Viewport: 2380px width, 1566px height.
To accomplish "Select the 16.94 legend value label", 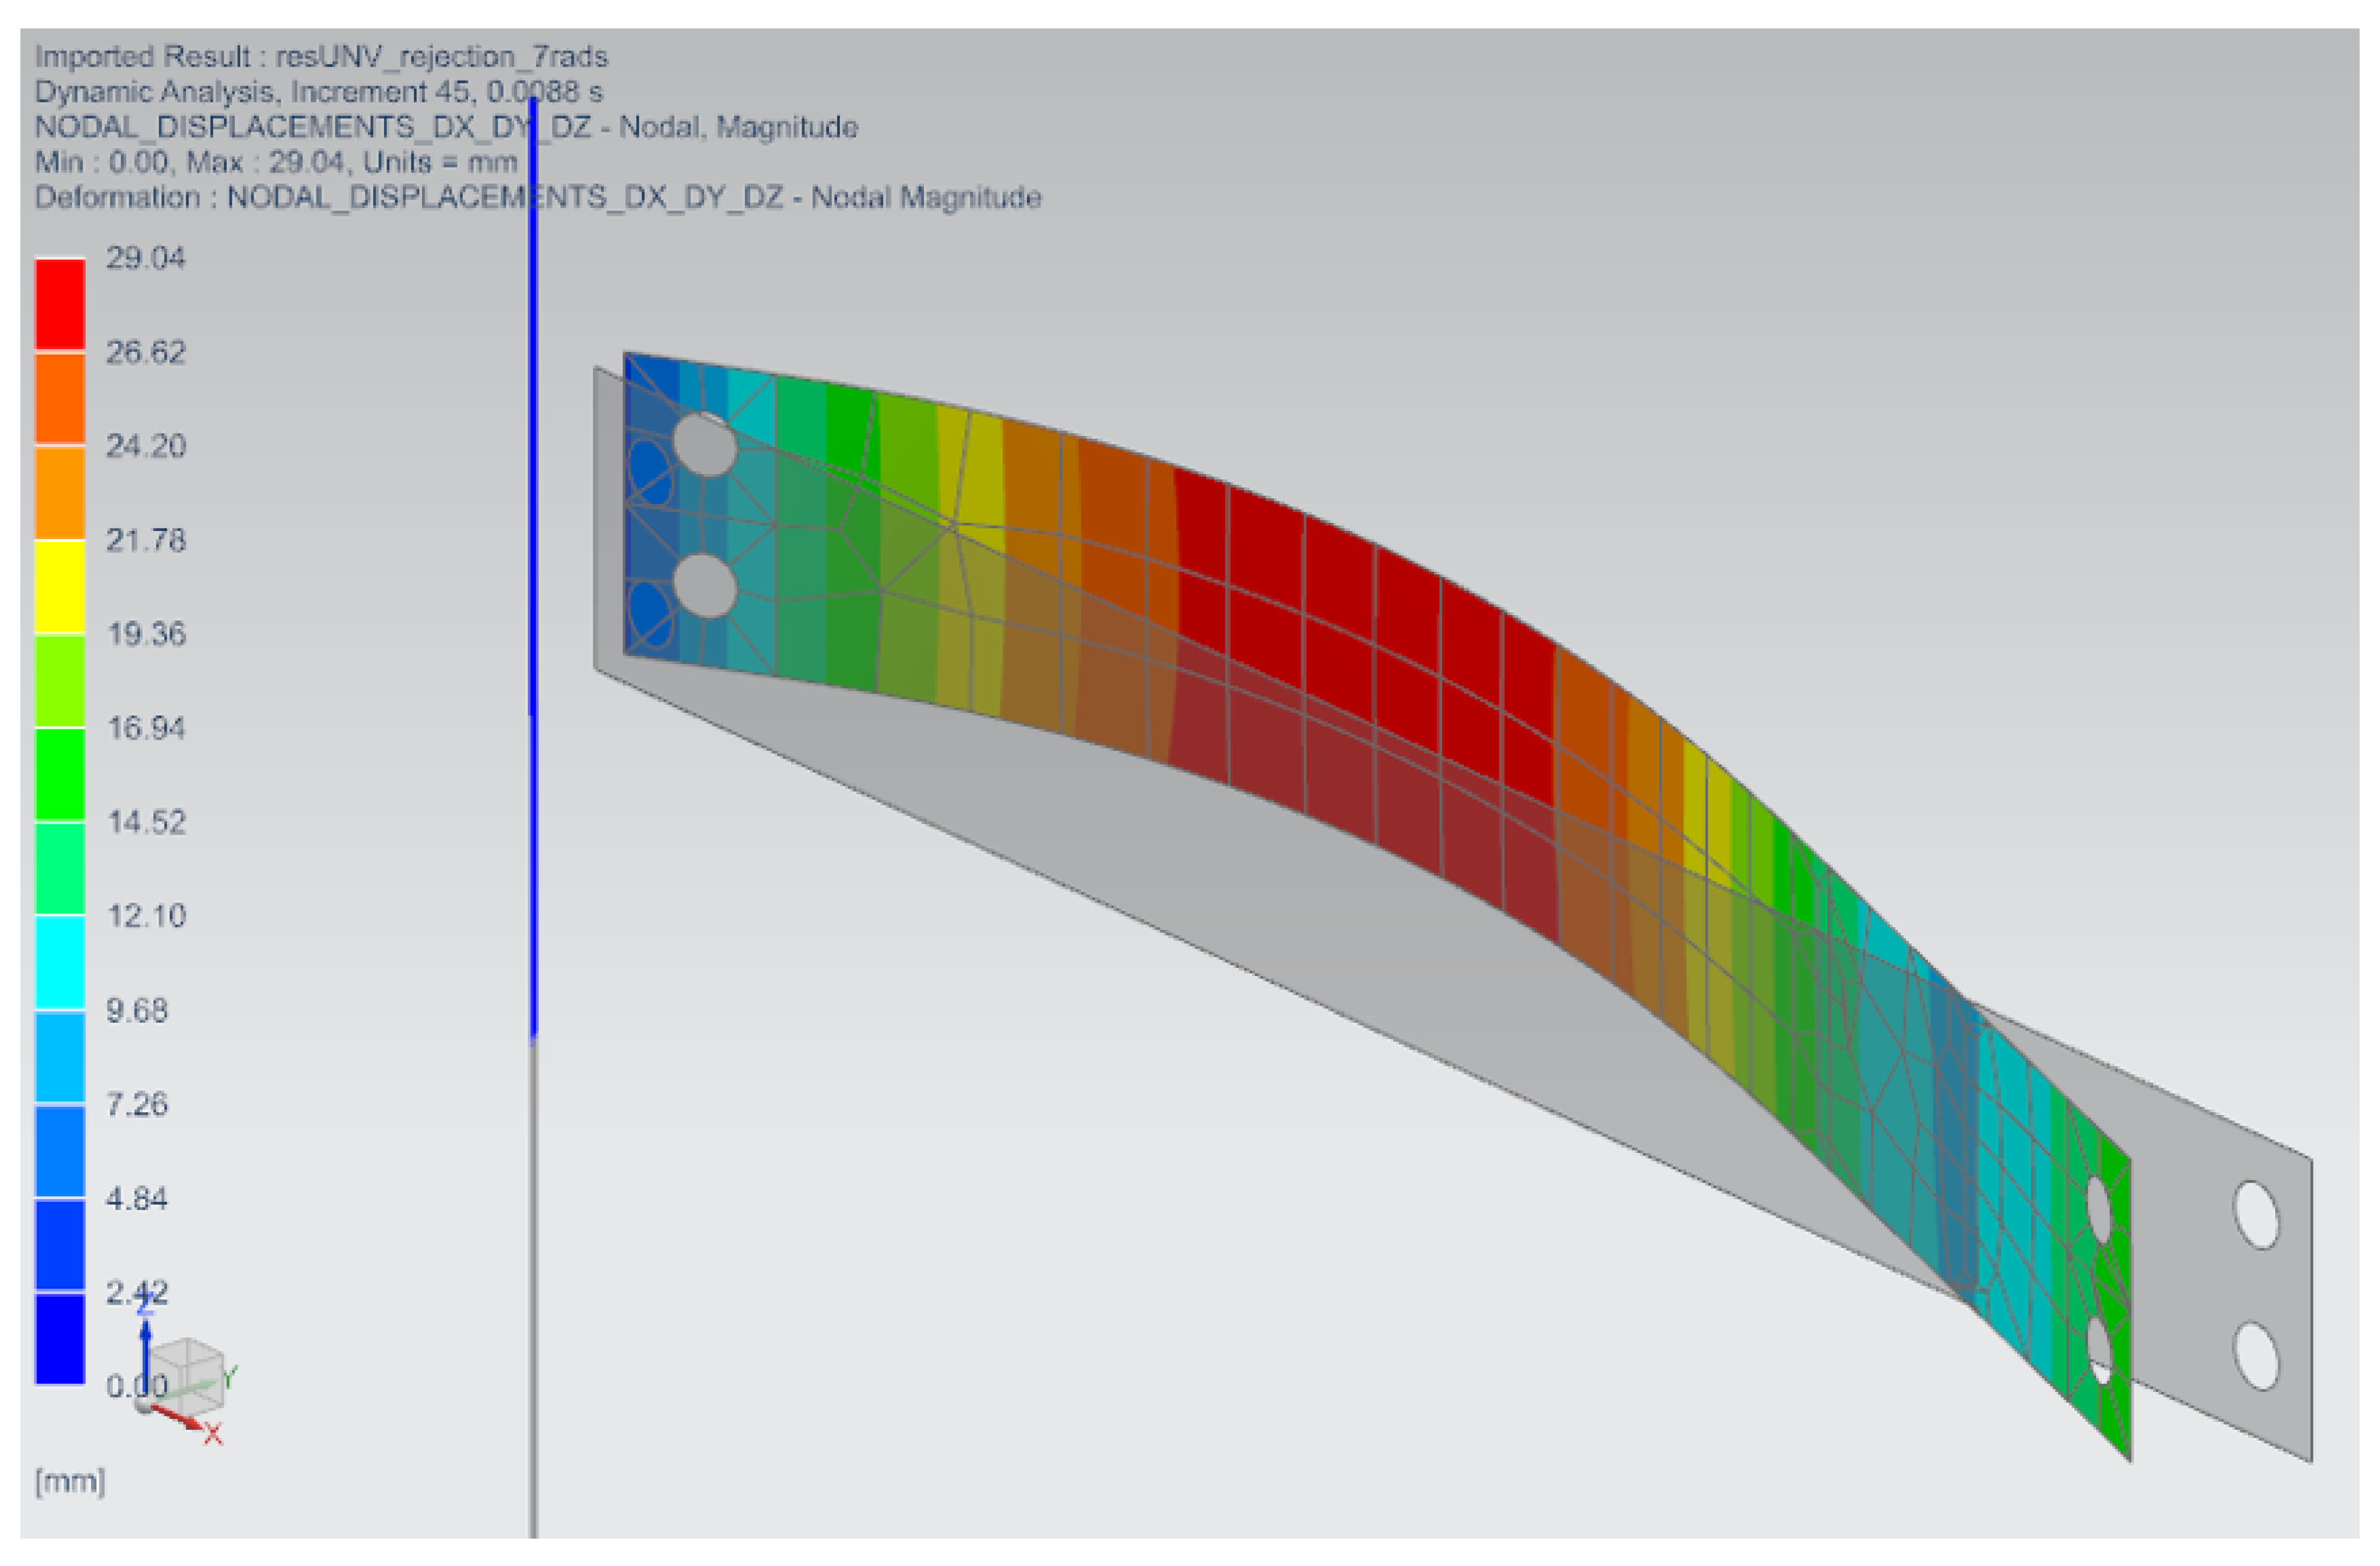I will [146, 728].
